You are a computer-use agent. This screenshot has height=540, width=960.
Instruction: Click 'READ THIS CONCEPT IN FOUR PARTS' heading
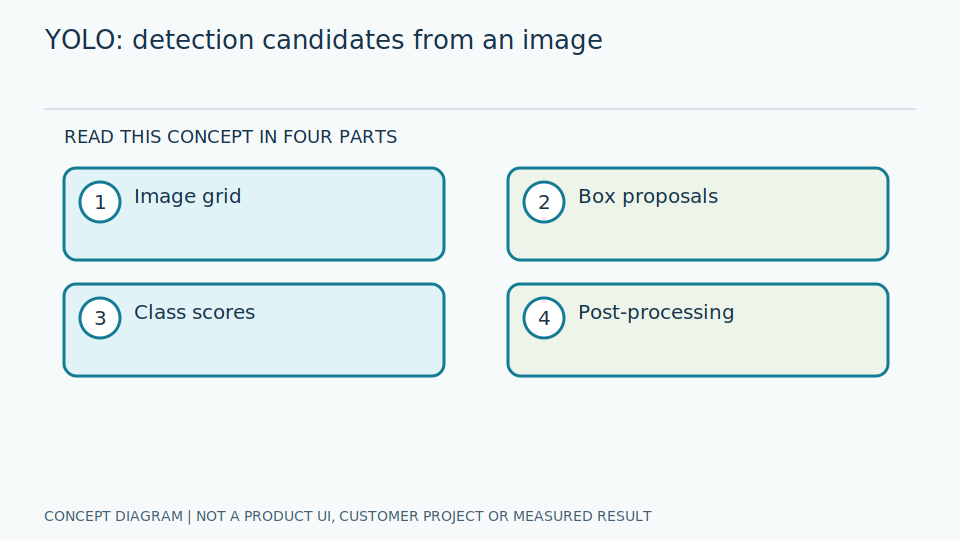tap(230, 137)
